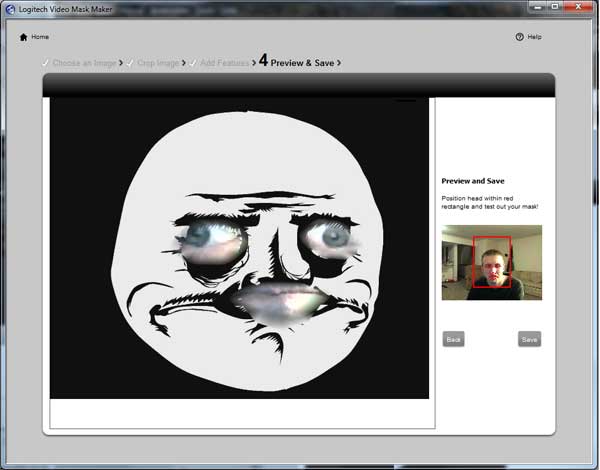Select the 'Preview & Save' step

(302, 63)
